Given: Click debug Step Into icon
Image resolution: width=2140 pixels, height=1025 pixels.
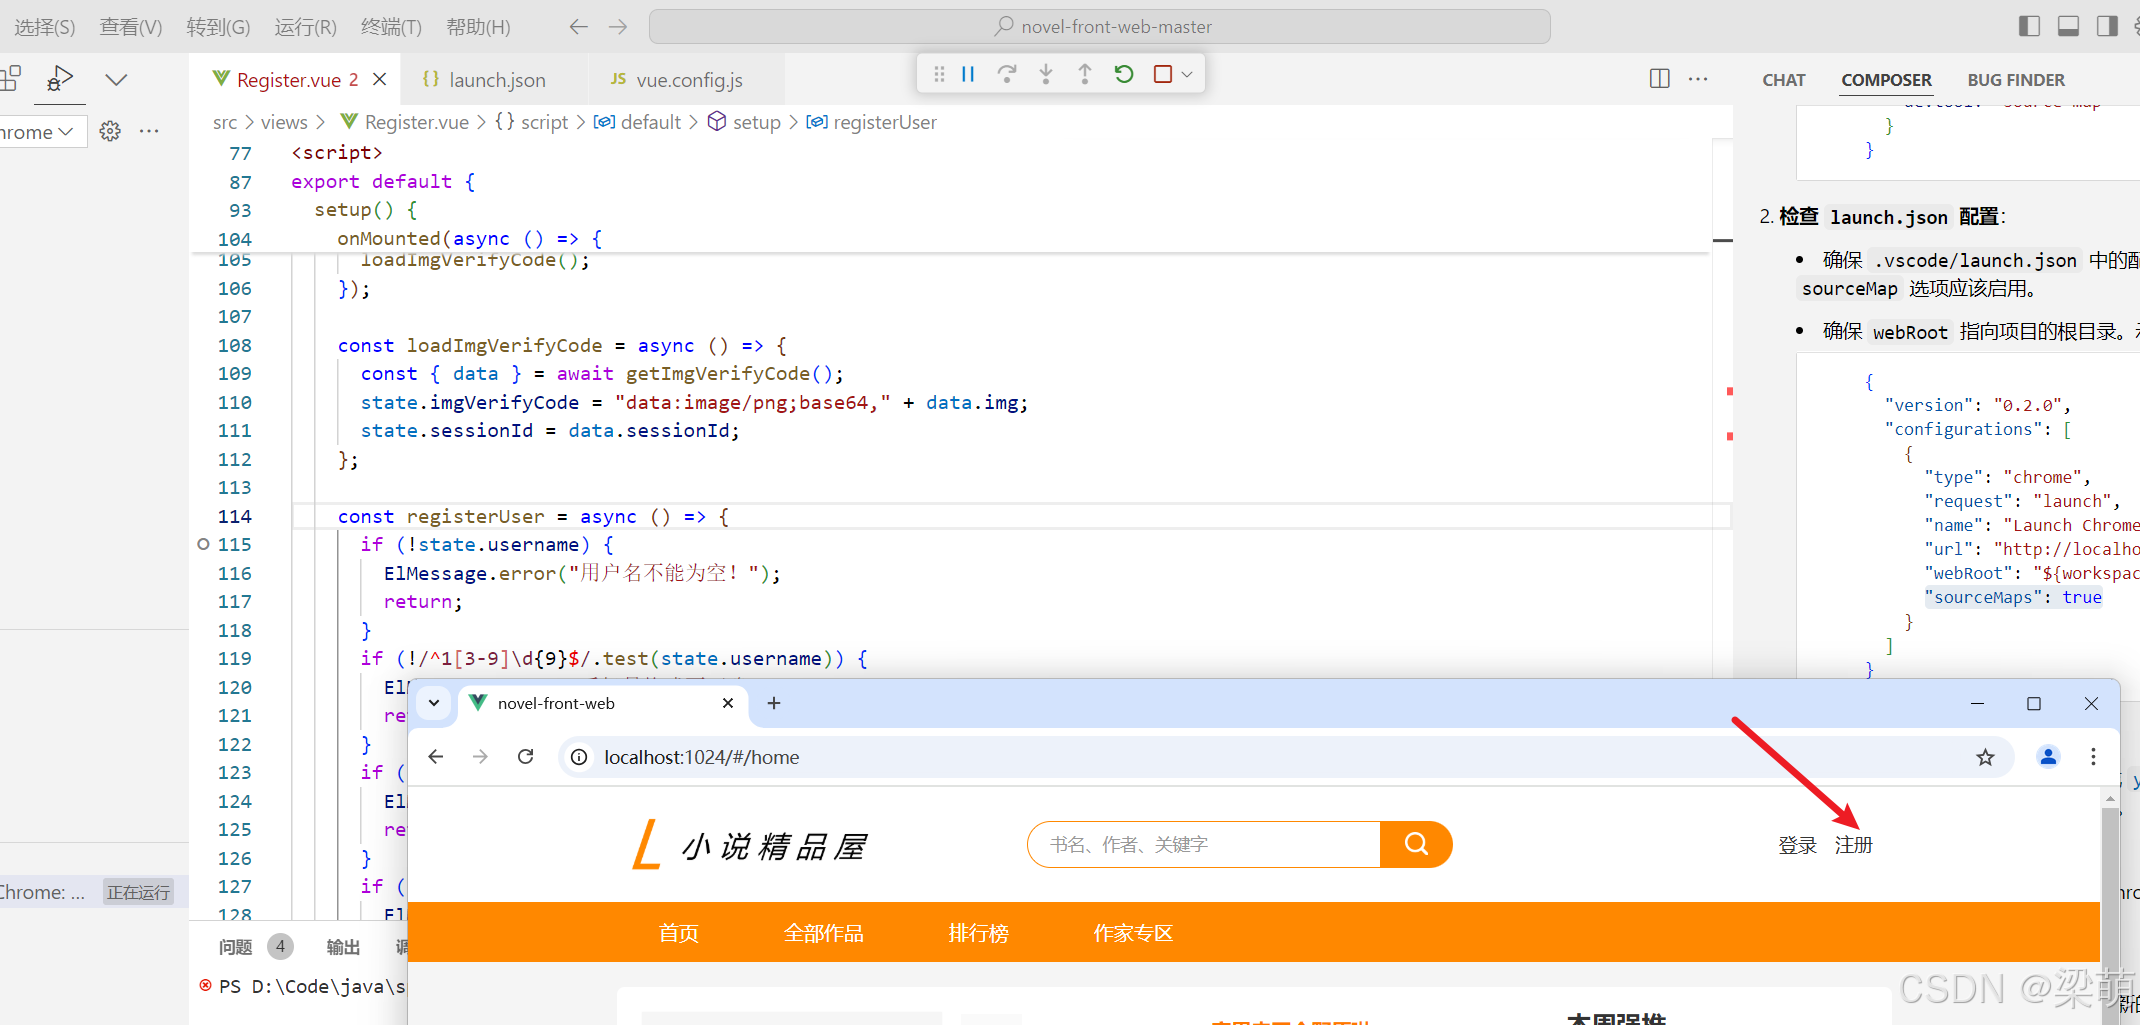Looking at the screenshot, I should 1046,74.
